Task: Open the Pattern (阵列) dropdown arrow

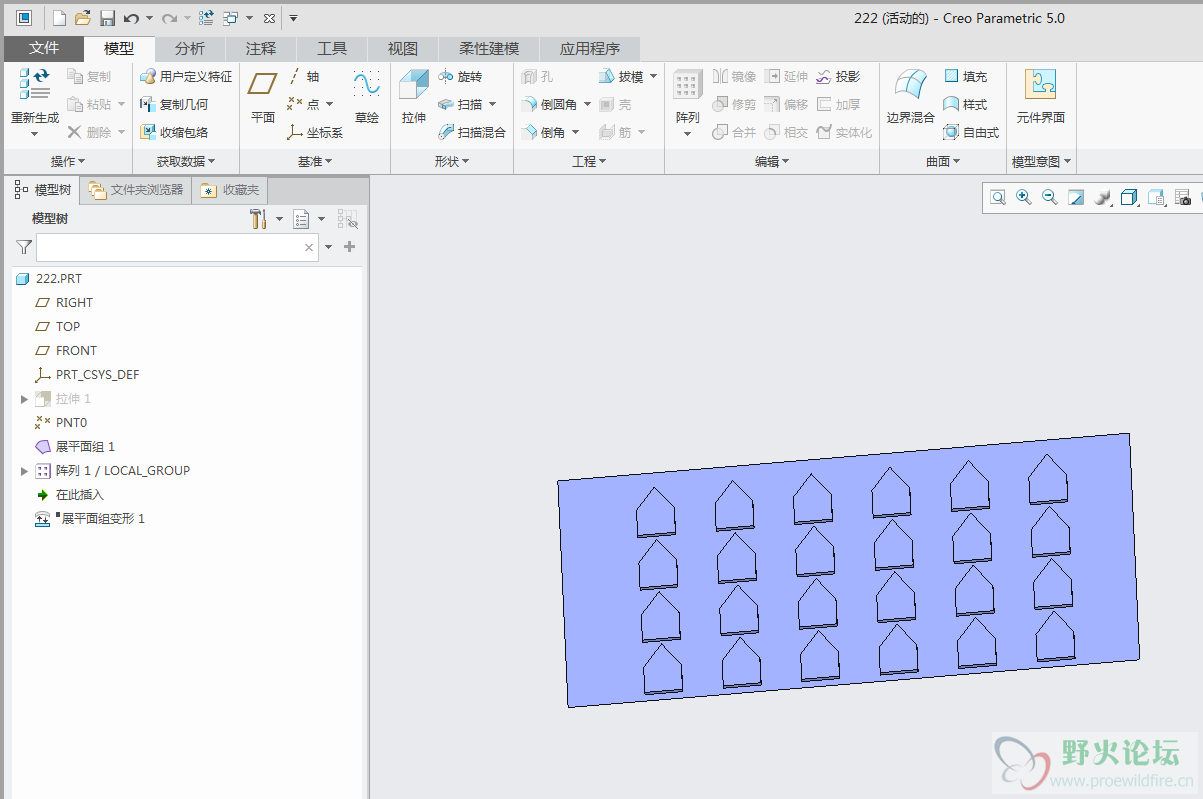Action: pyautogui.click(x=687, y=133)
